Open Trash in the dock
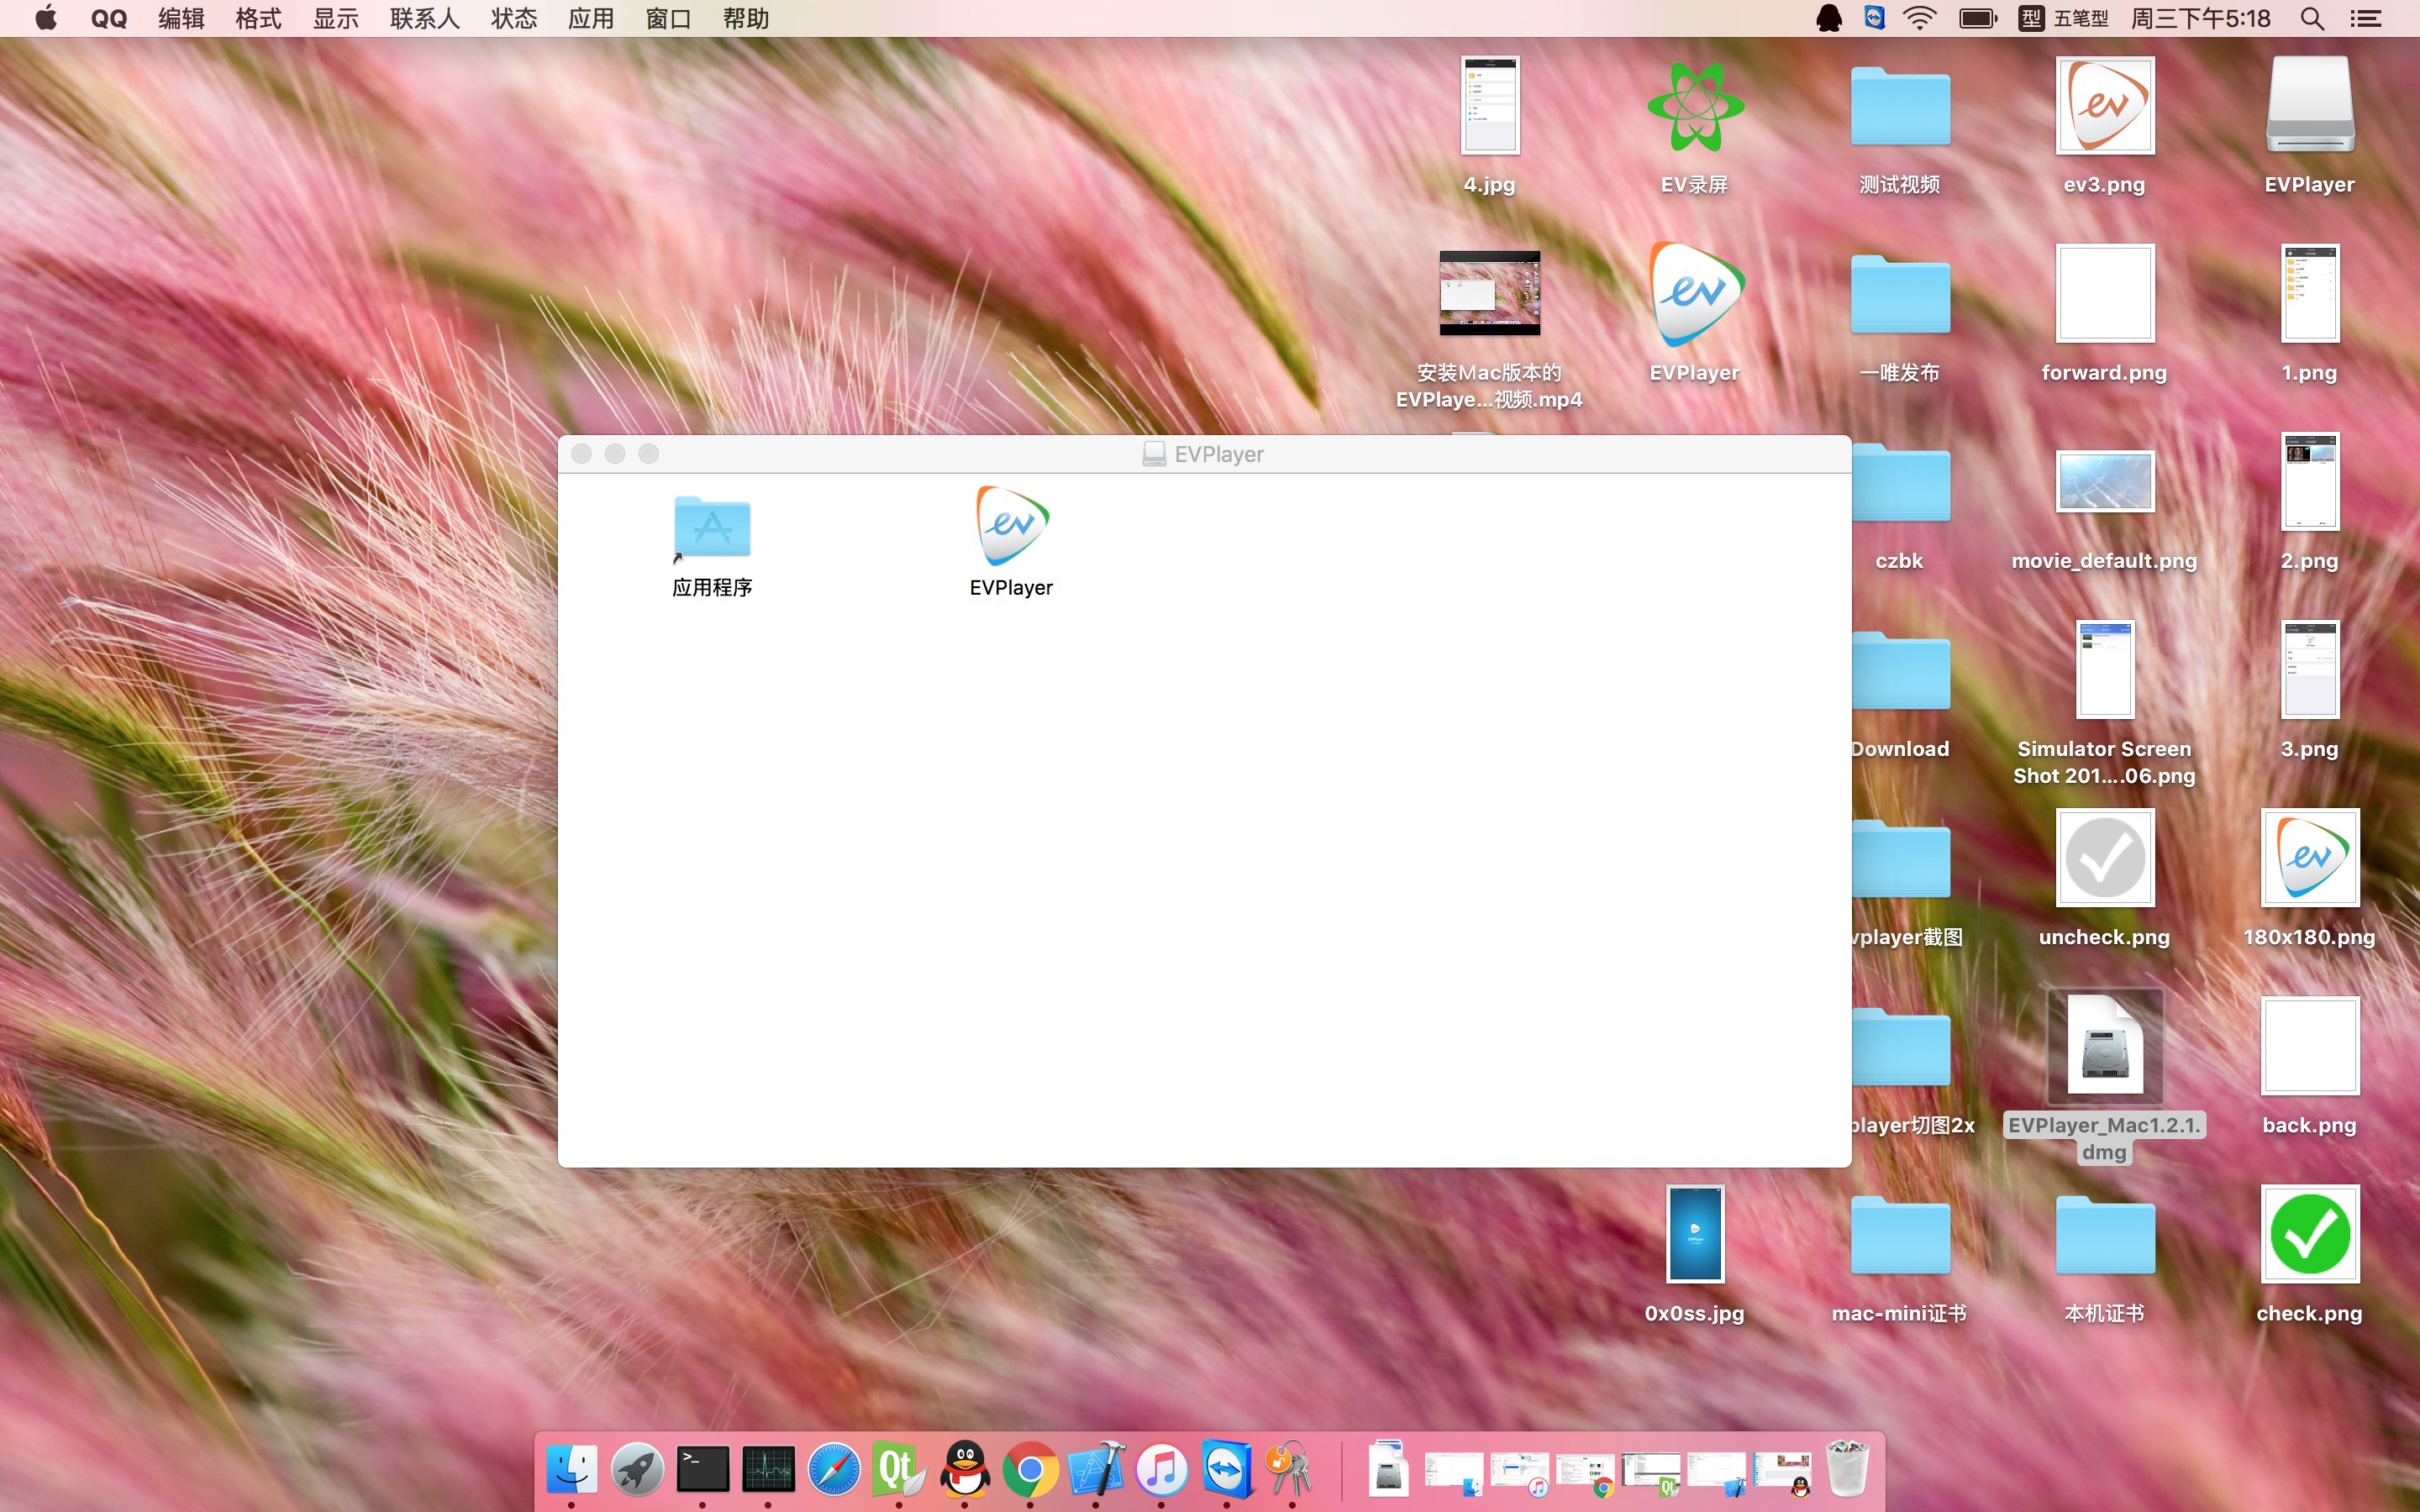Viewport: 2420px width, 1512px height. coord(1847,1469)
